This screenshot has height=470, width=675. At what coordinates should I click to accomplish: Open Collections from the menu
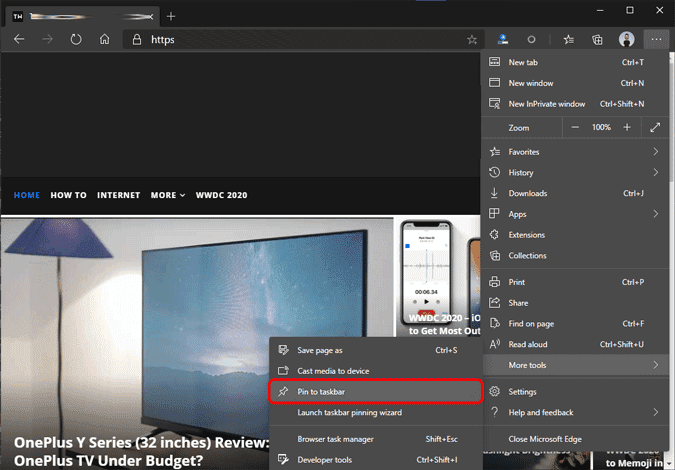(x=575, y=255)
